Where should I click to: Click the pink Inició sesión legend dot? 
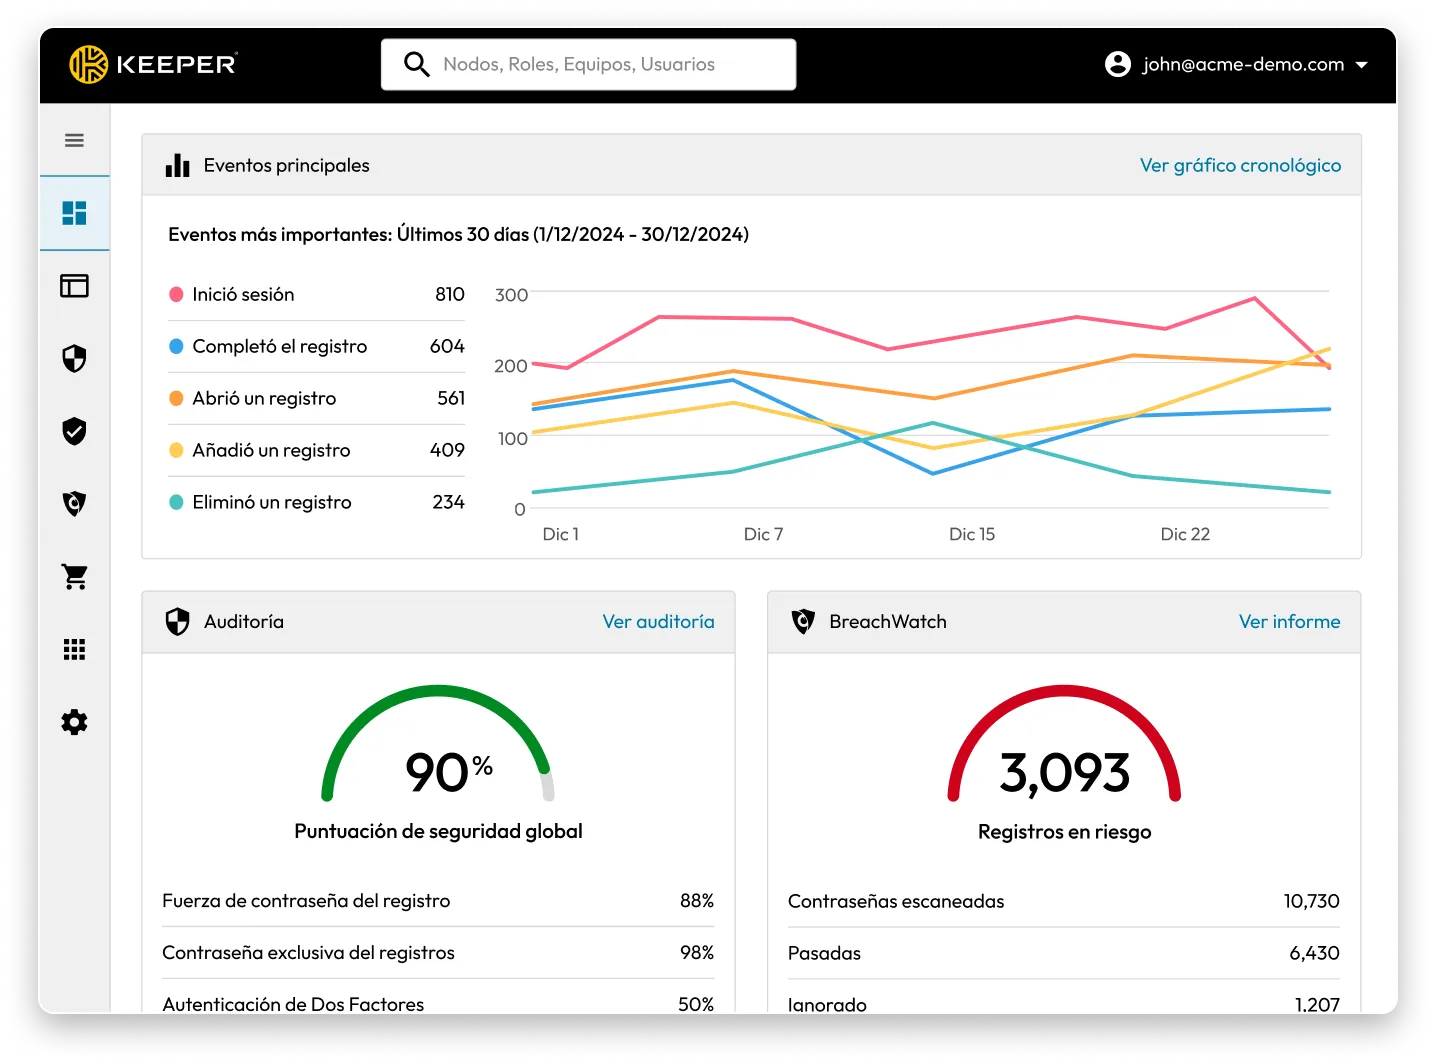pos(176,294)
